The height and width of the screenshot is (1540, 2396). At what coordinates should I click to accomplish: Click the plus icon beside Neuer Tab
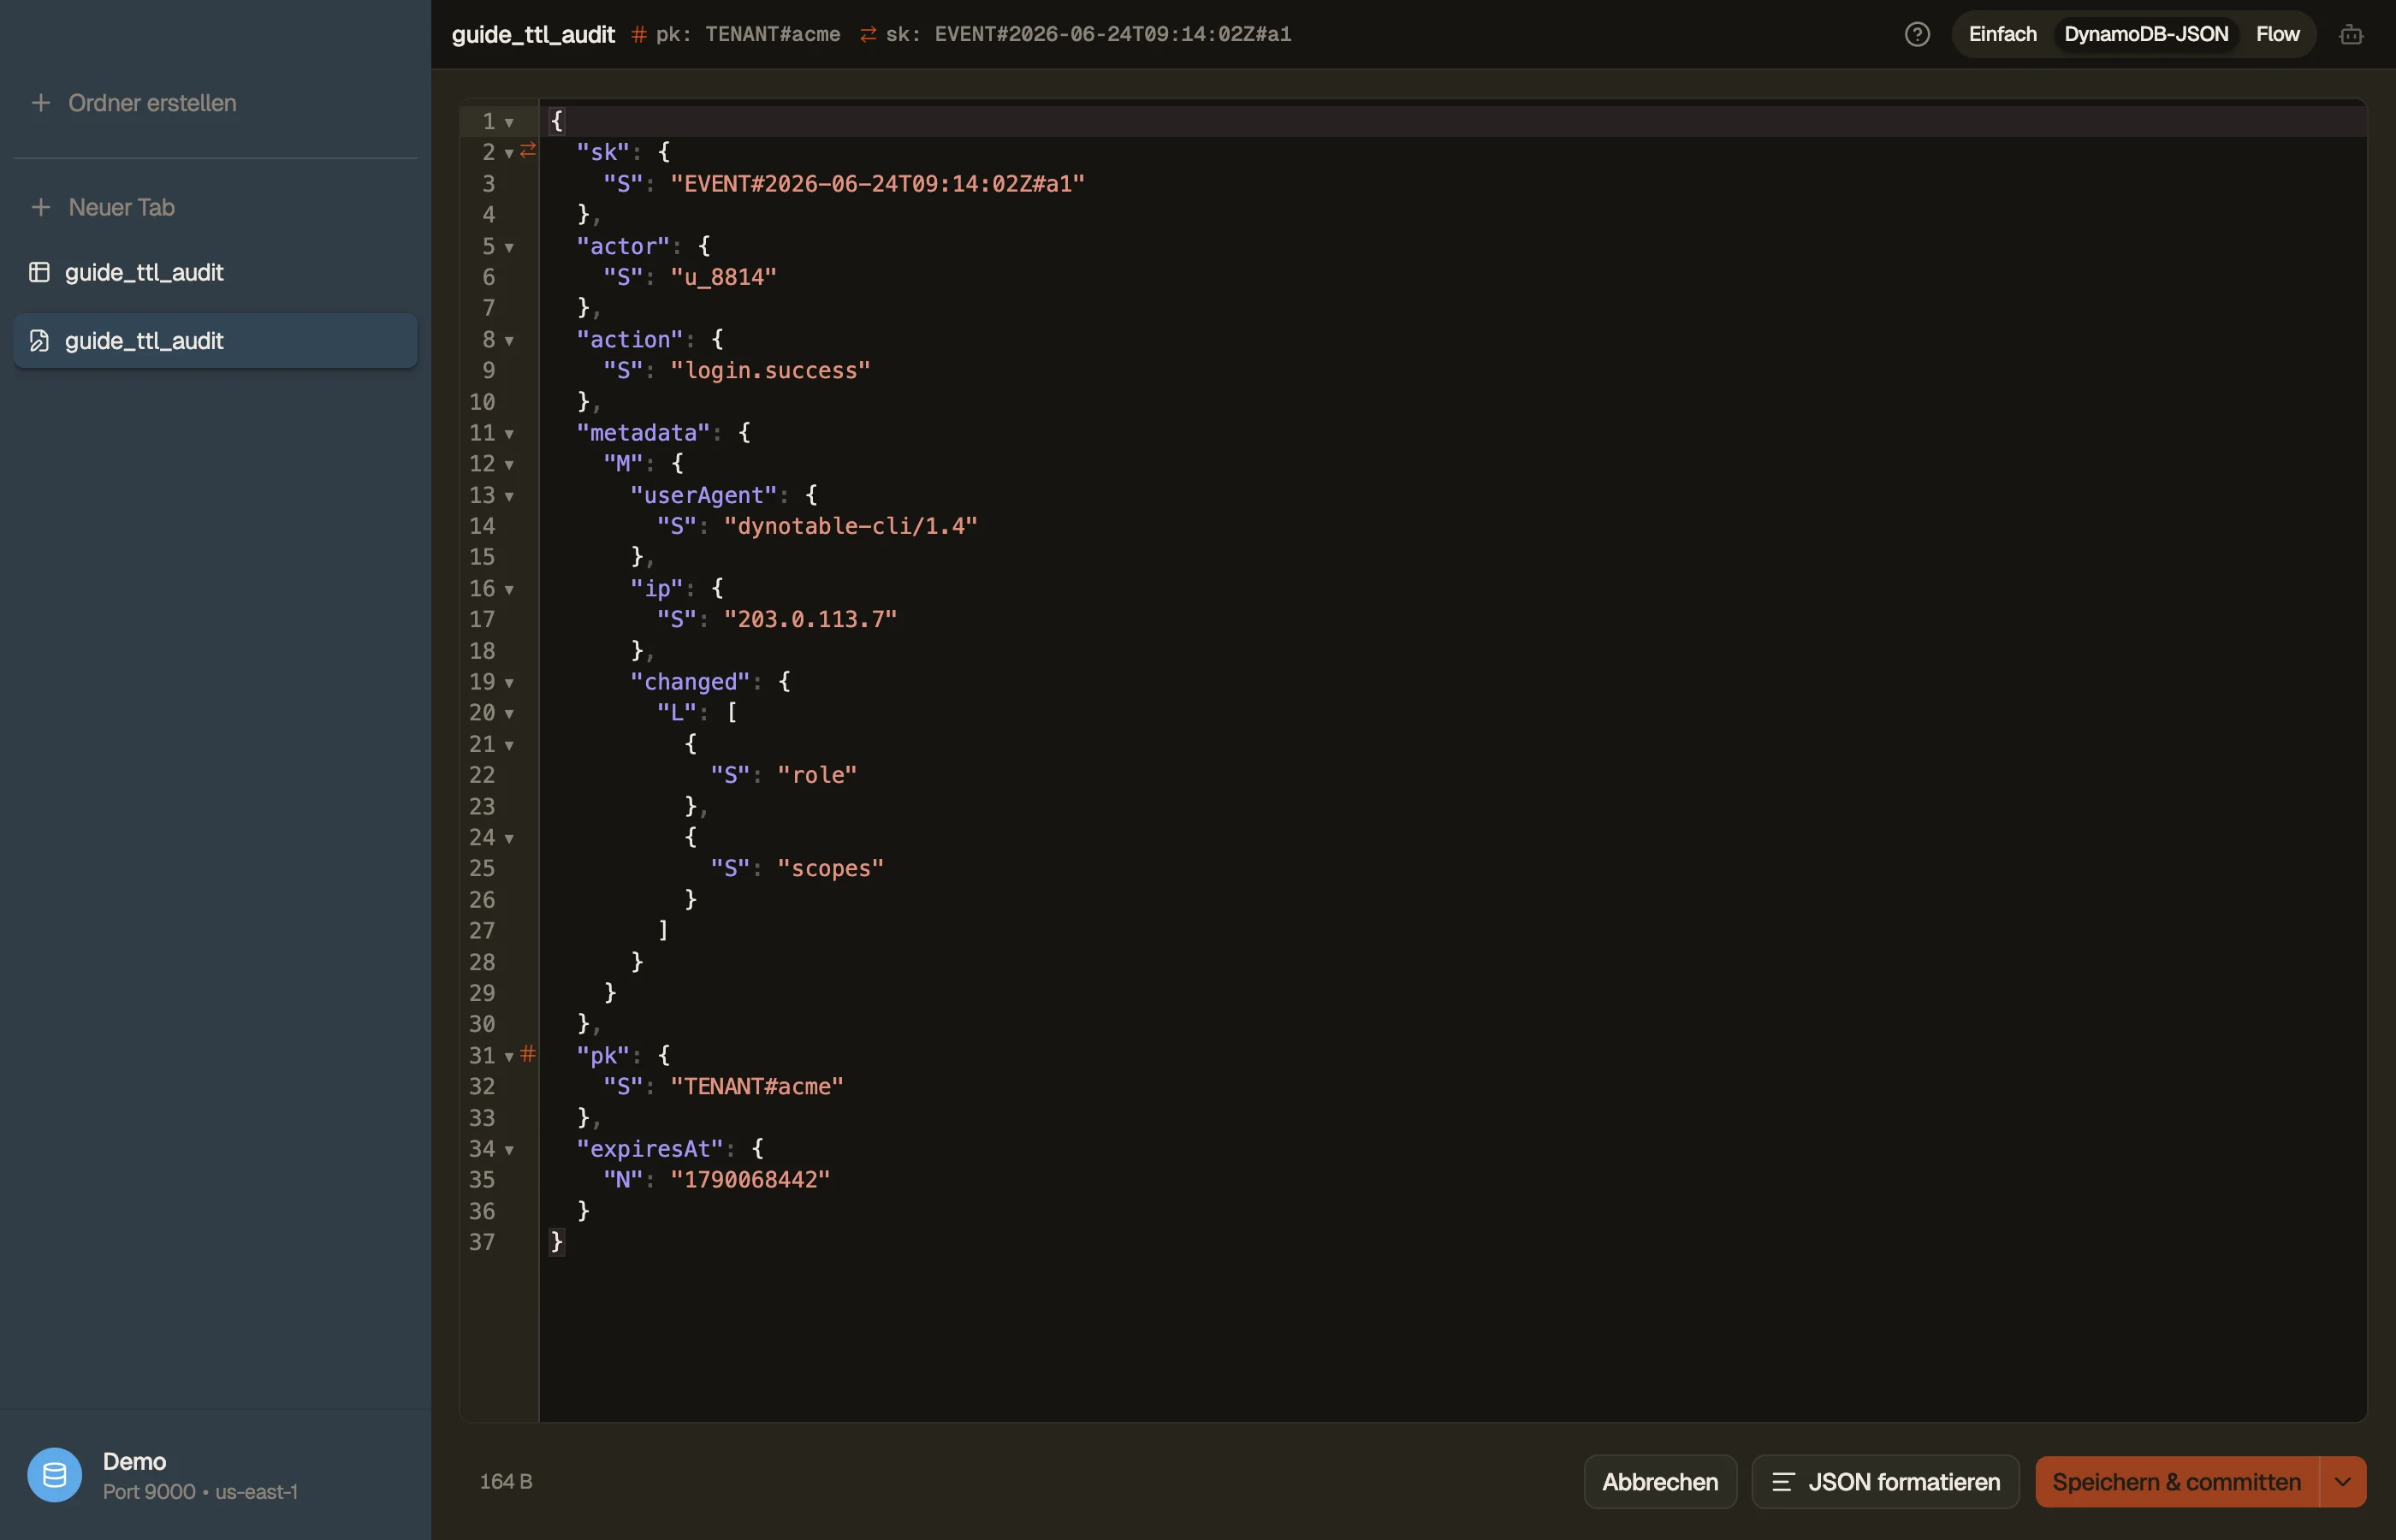[x=40, y=207]
